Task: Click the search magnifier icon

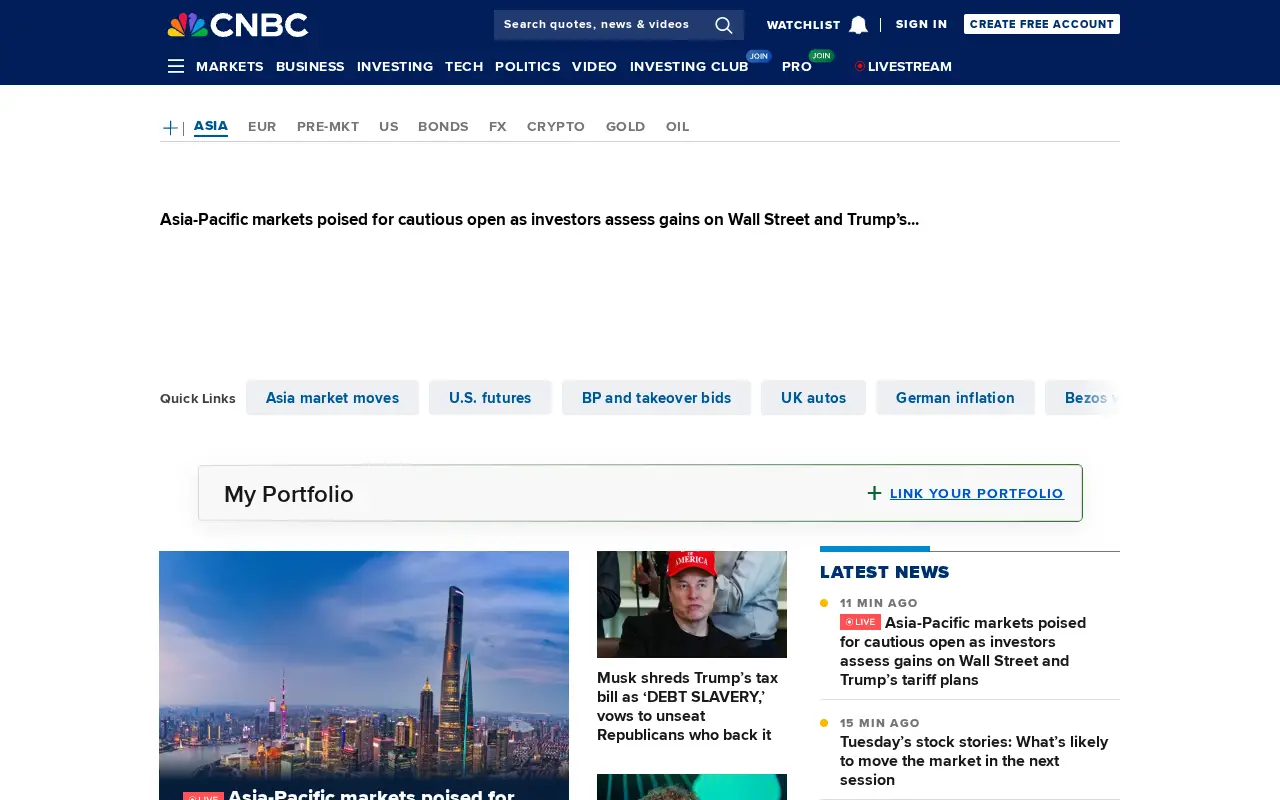Action: [x=724, y=25]
